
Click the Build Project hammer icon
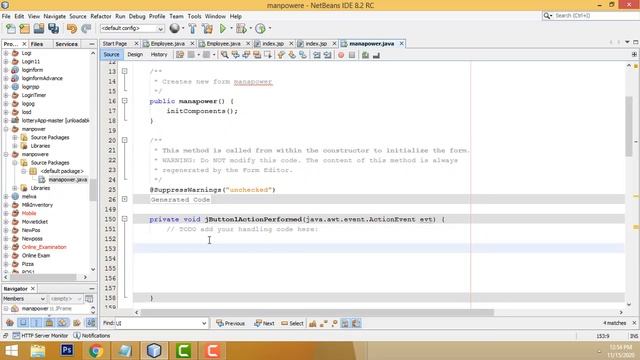click(193, 29)
